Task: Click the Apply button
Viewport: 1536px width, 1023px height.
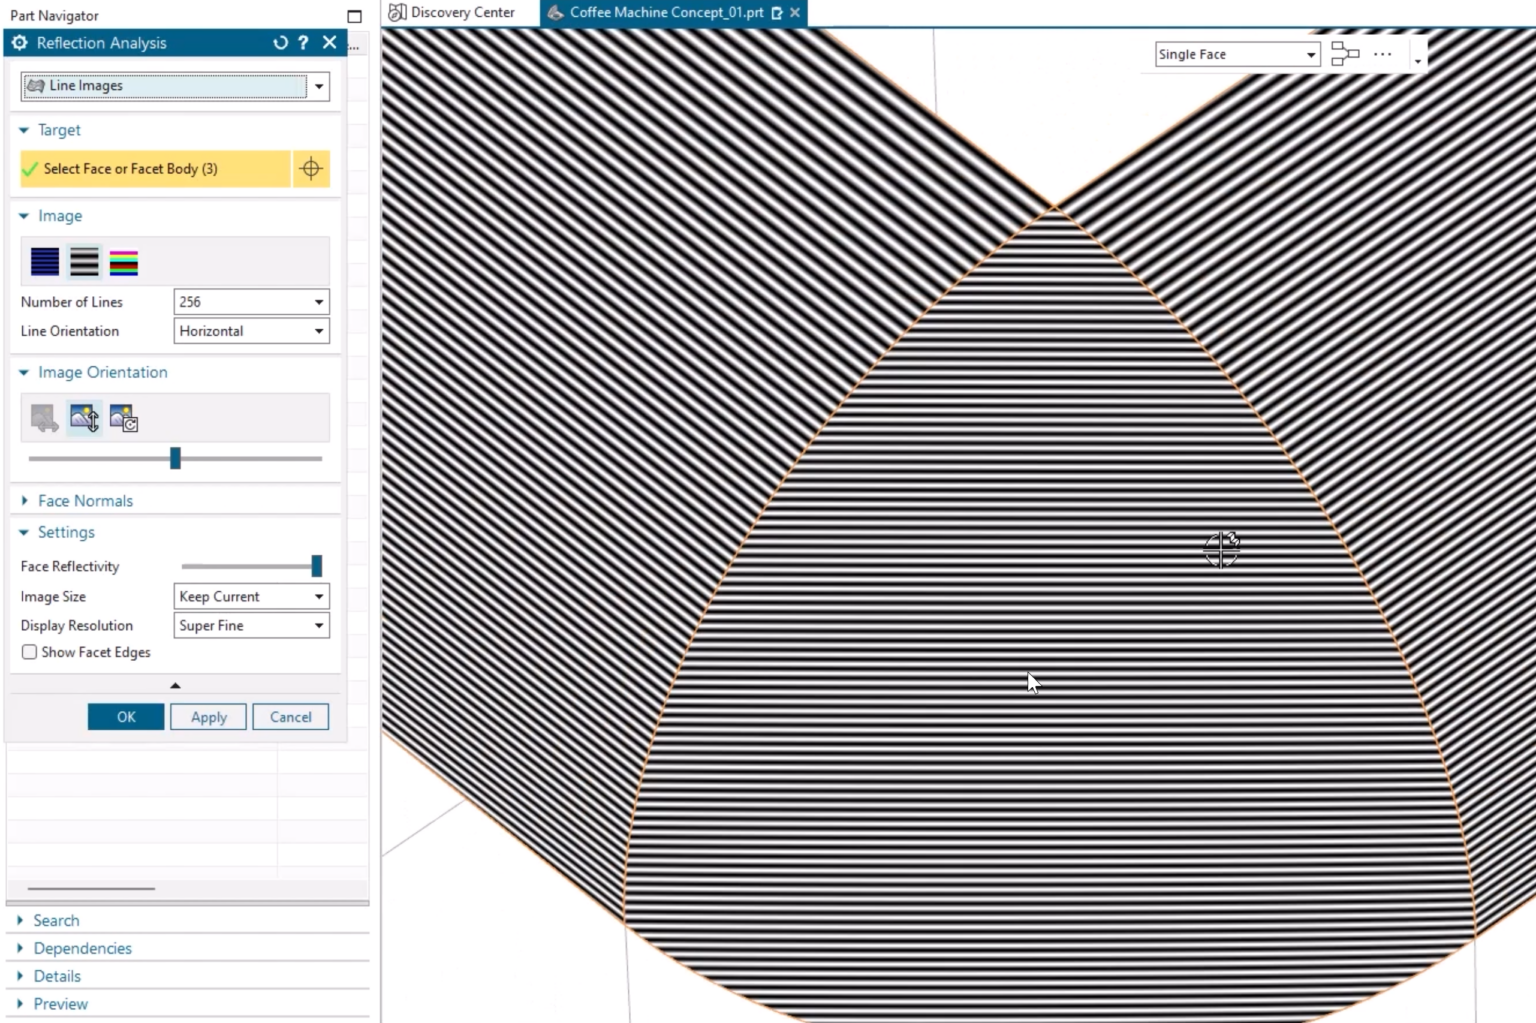Action: (208, 716)
